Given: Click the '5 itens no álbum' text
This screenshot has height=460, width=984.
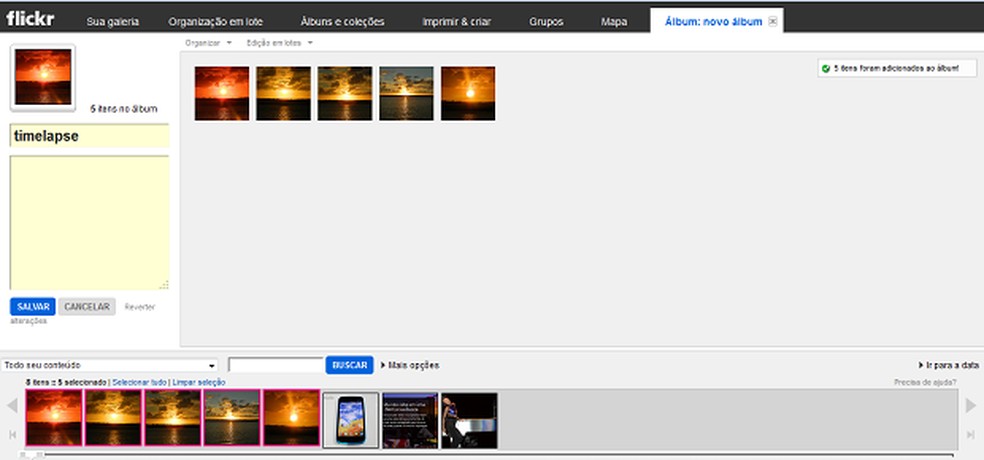Looking at the screenshot, I should coord(124,109).
